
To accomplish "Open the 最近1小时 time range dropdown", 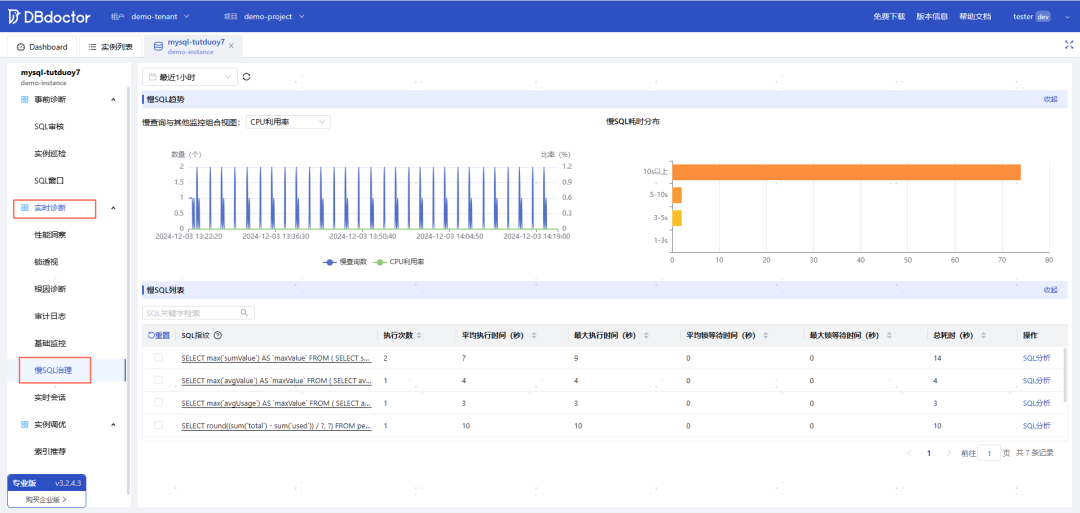I will click(x=189, y=77).
